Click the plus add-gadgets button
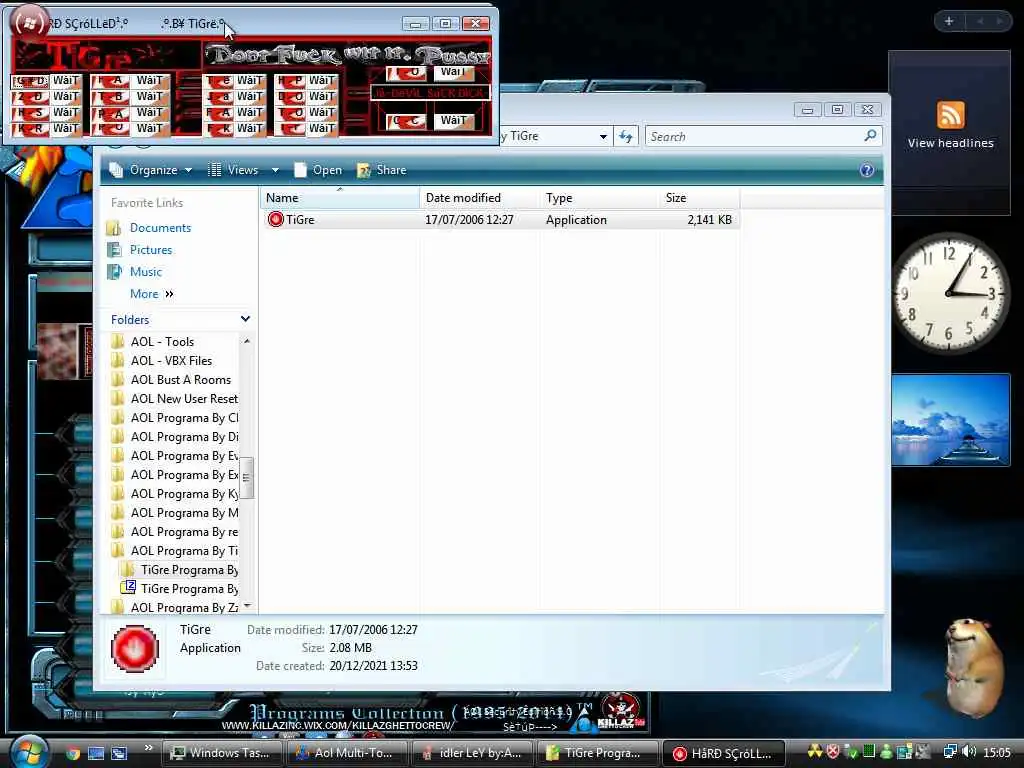This screenshot has height=768, width=1024. [x=949, y=22]
